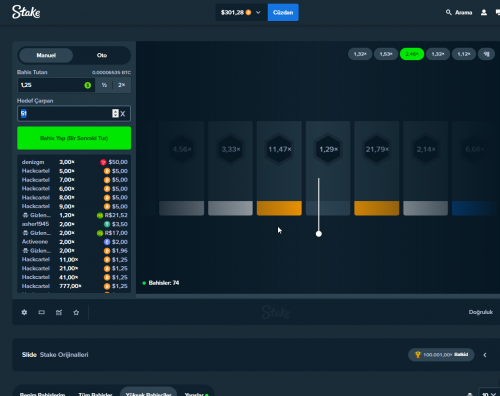Click the green 2,46× result pill
This screenshot has width=500, height=396.
(412, 54)
